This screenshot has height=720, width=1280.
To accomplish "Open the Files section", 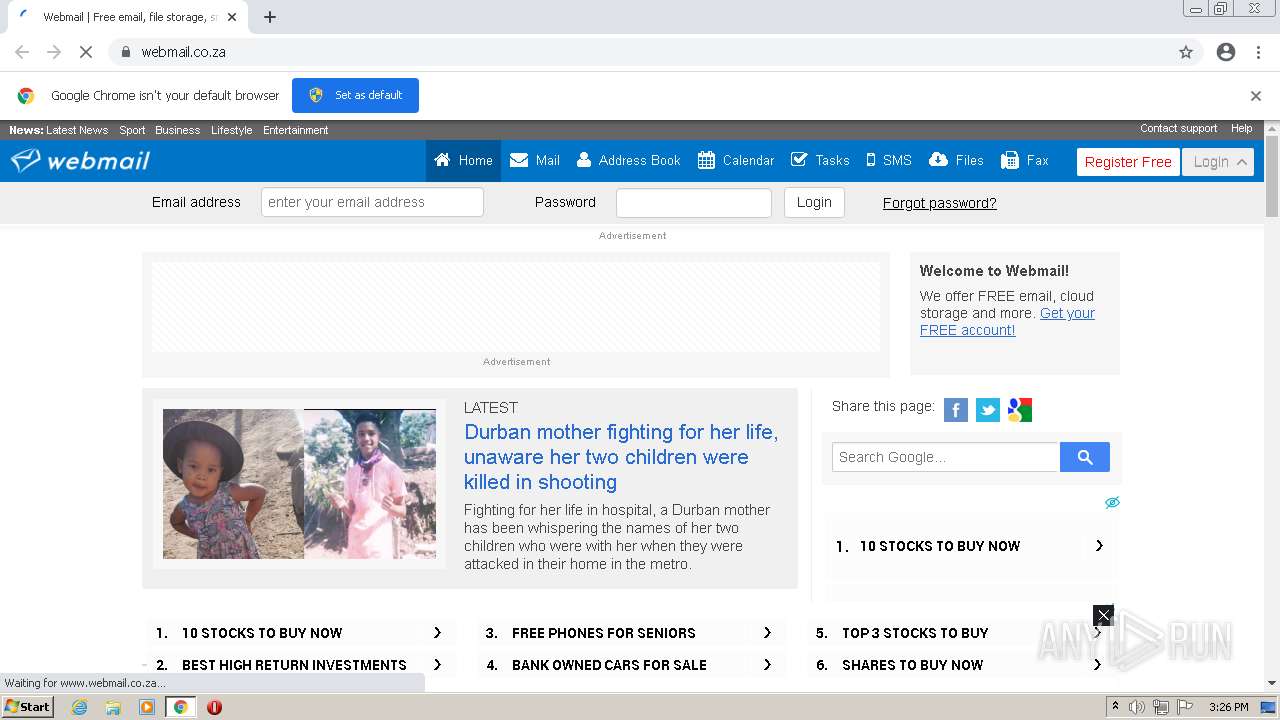I will tap(956, 161).
